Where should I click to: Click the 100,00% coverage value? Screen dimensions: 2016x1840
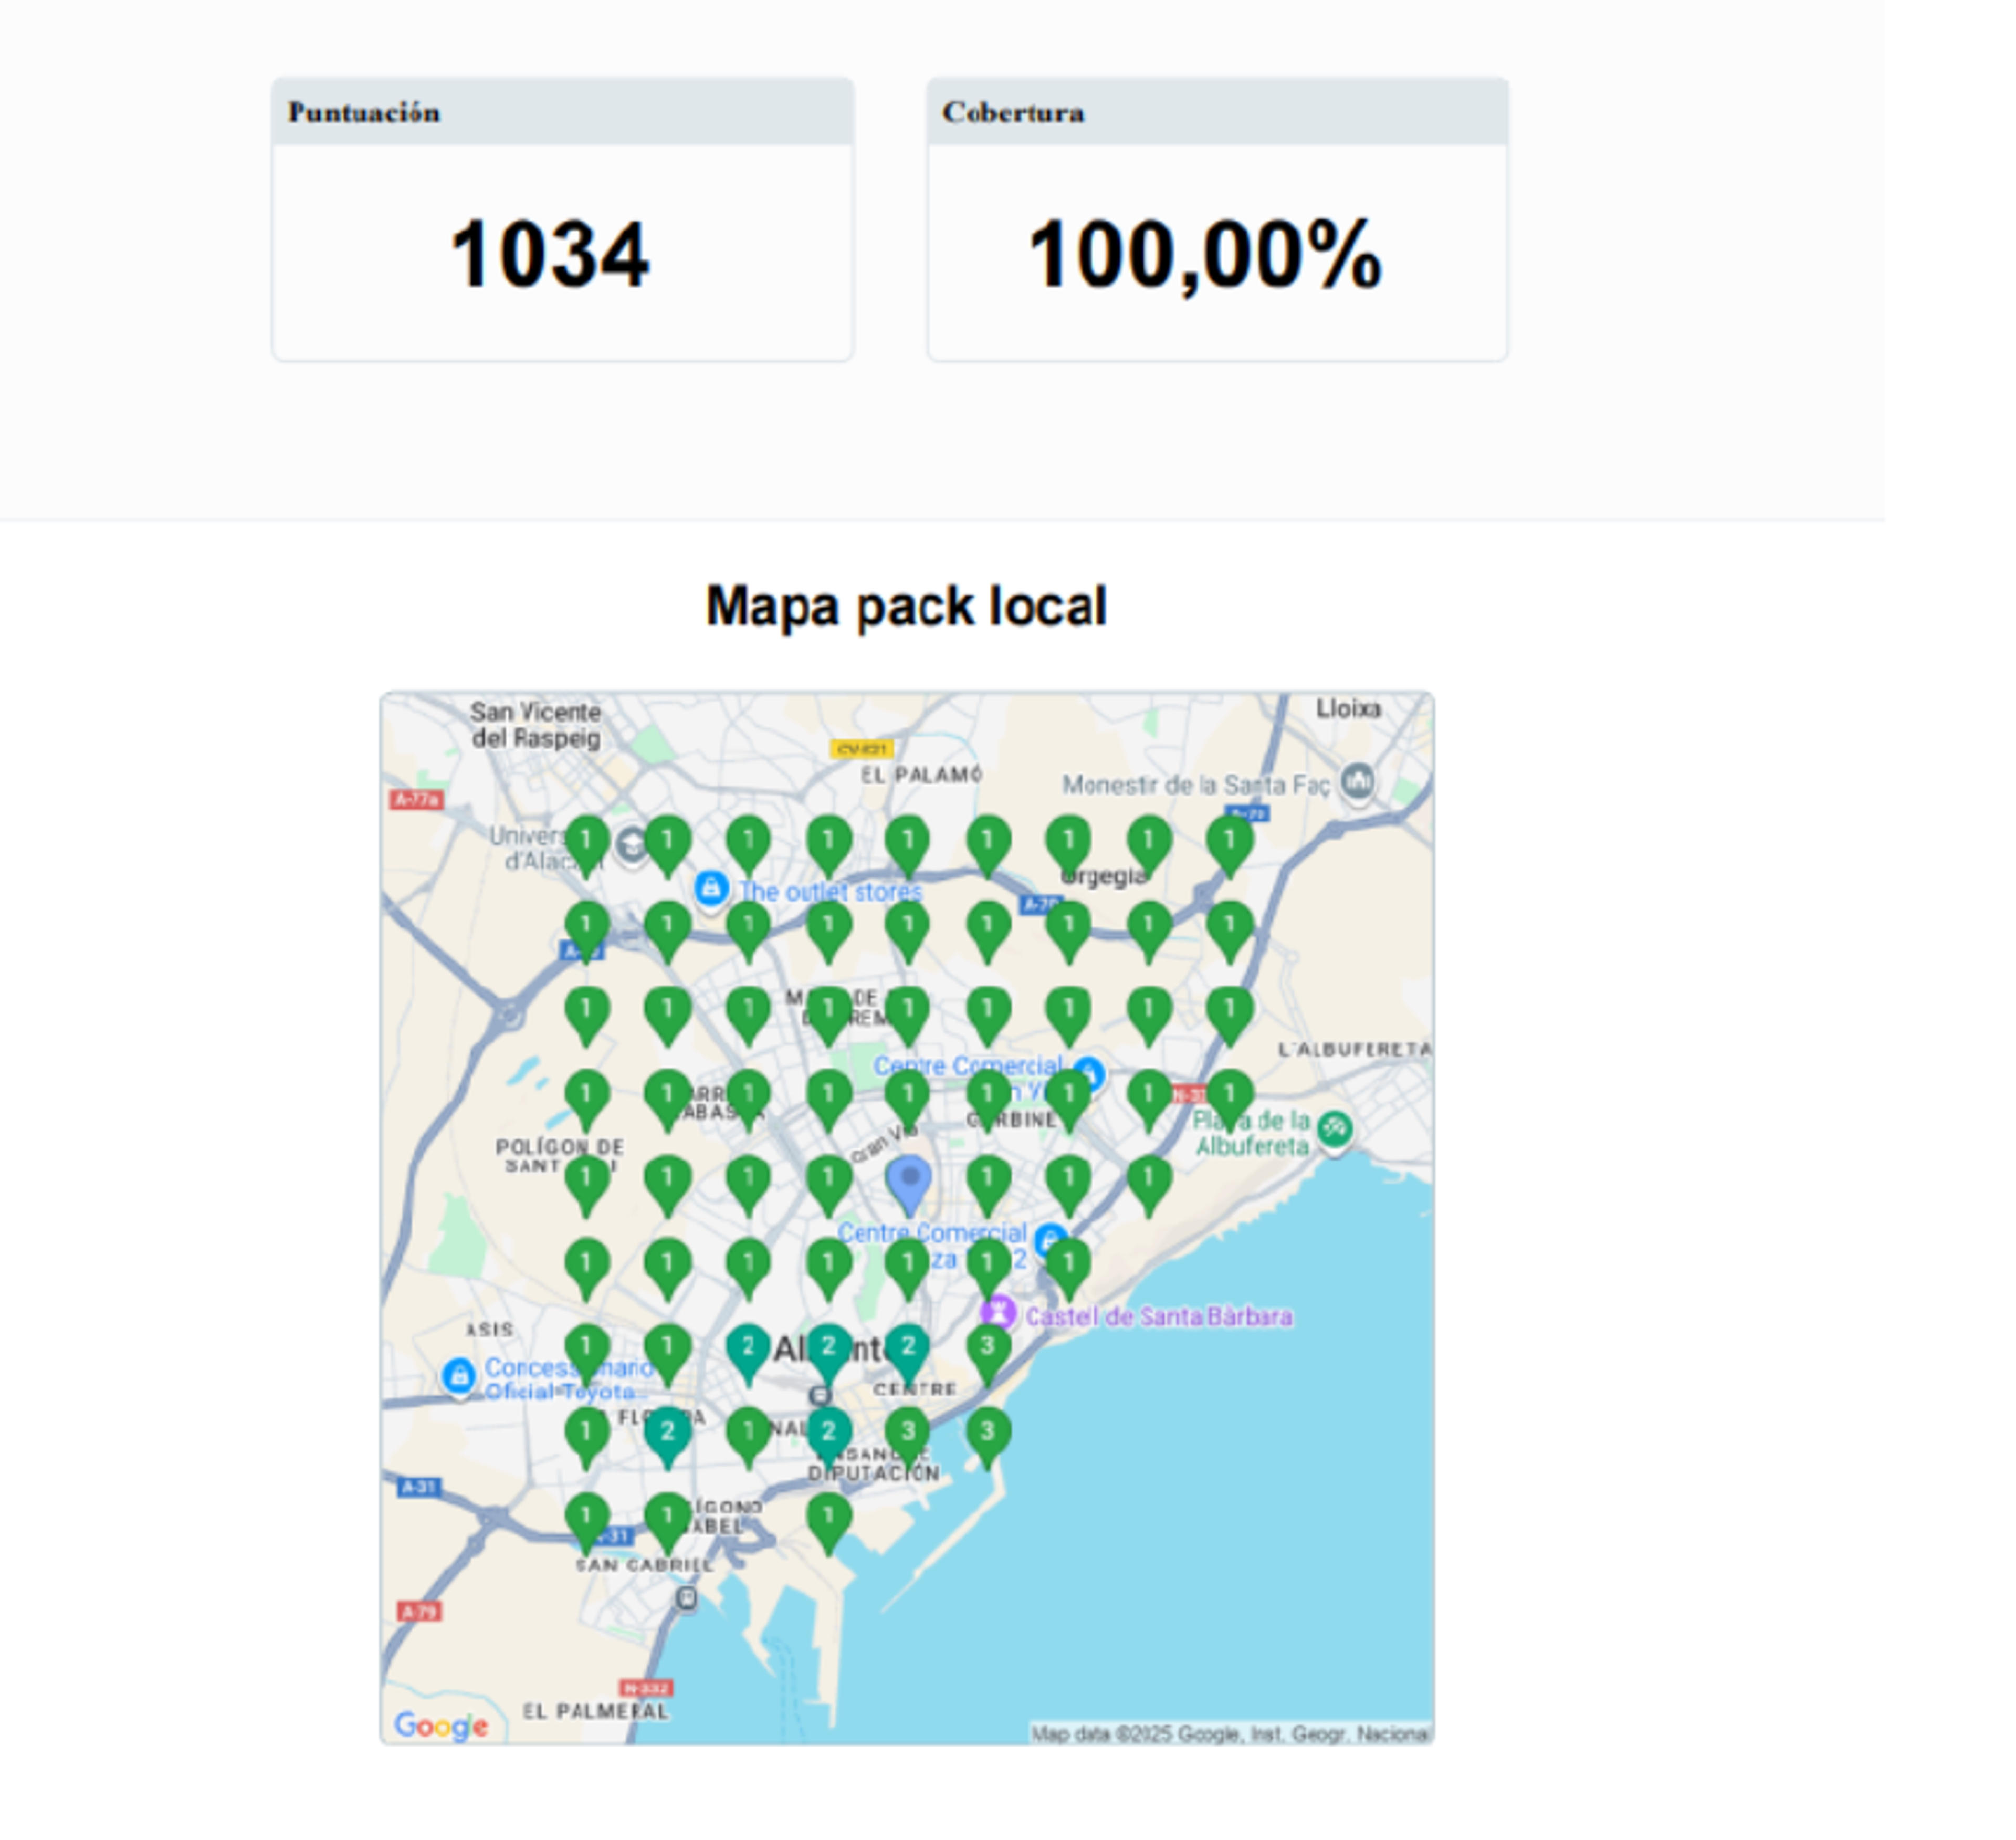(x=1205, y=256)
